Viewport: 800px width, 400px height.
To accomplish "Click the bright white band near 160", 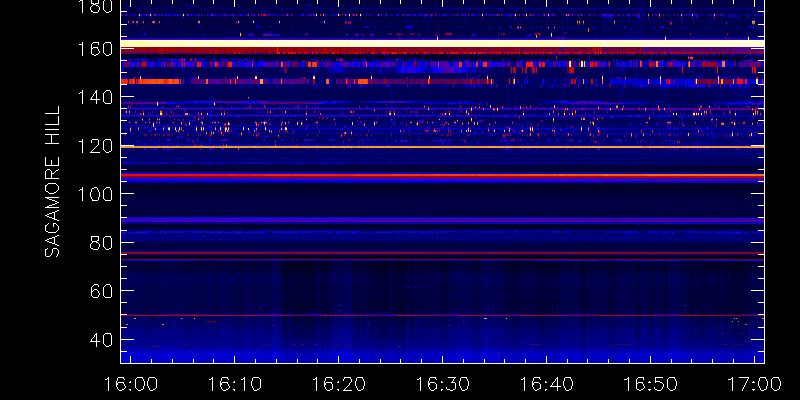I will [x=442, y=43].
